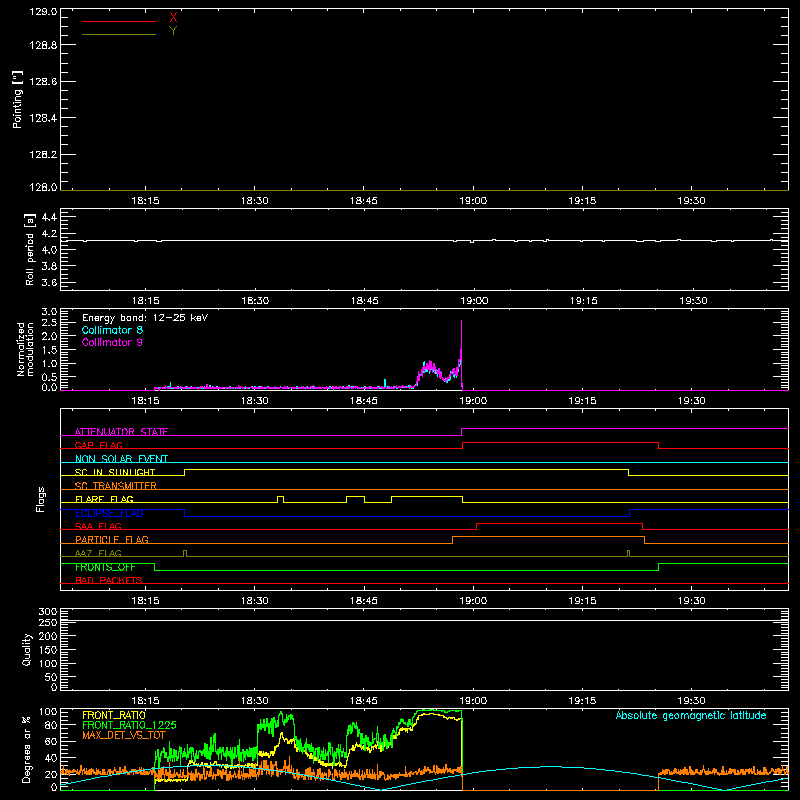Click the SC_IN_SUNLIGHT flag label
The width and height of the screenshot is (800, 800).
click(x=115, y=472)
